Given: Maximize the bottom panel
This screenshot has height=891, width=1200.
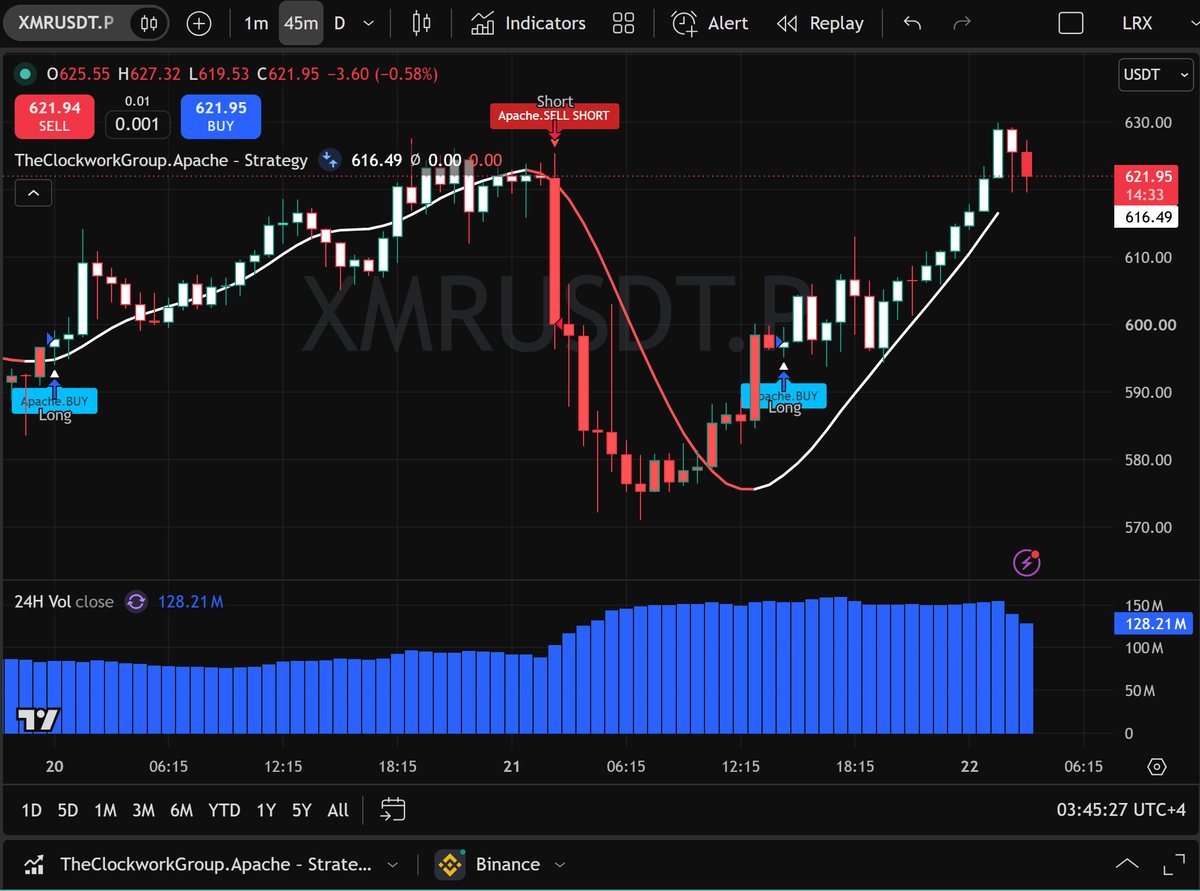Looking at the screenshot, I should point(1173,864).
